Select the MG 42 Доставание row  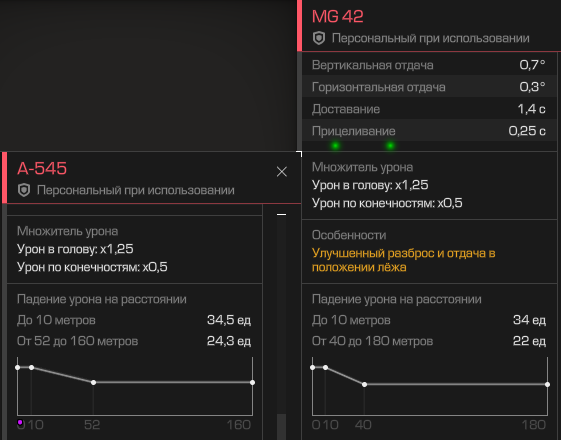click(x=429, y=109)
